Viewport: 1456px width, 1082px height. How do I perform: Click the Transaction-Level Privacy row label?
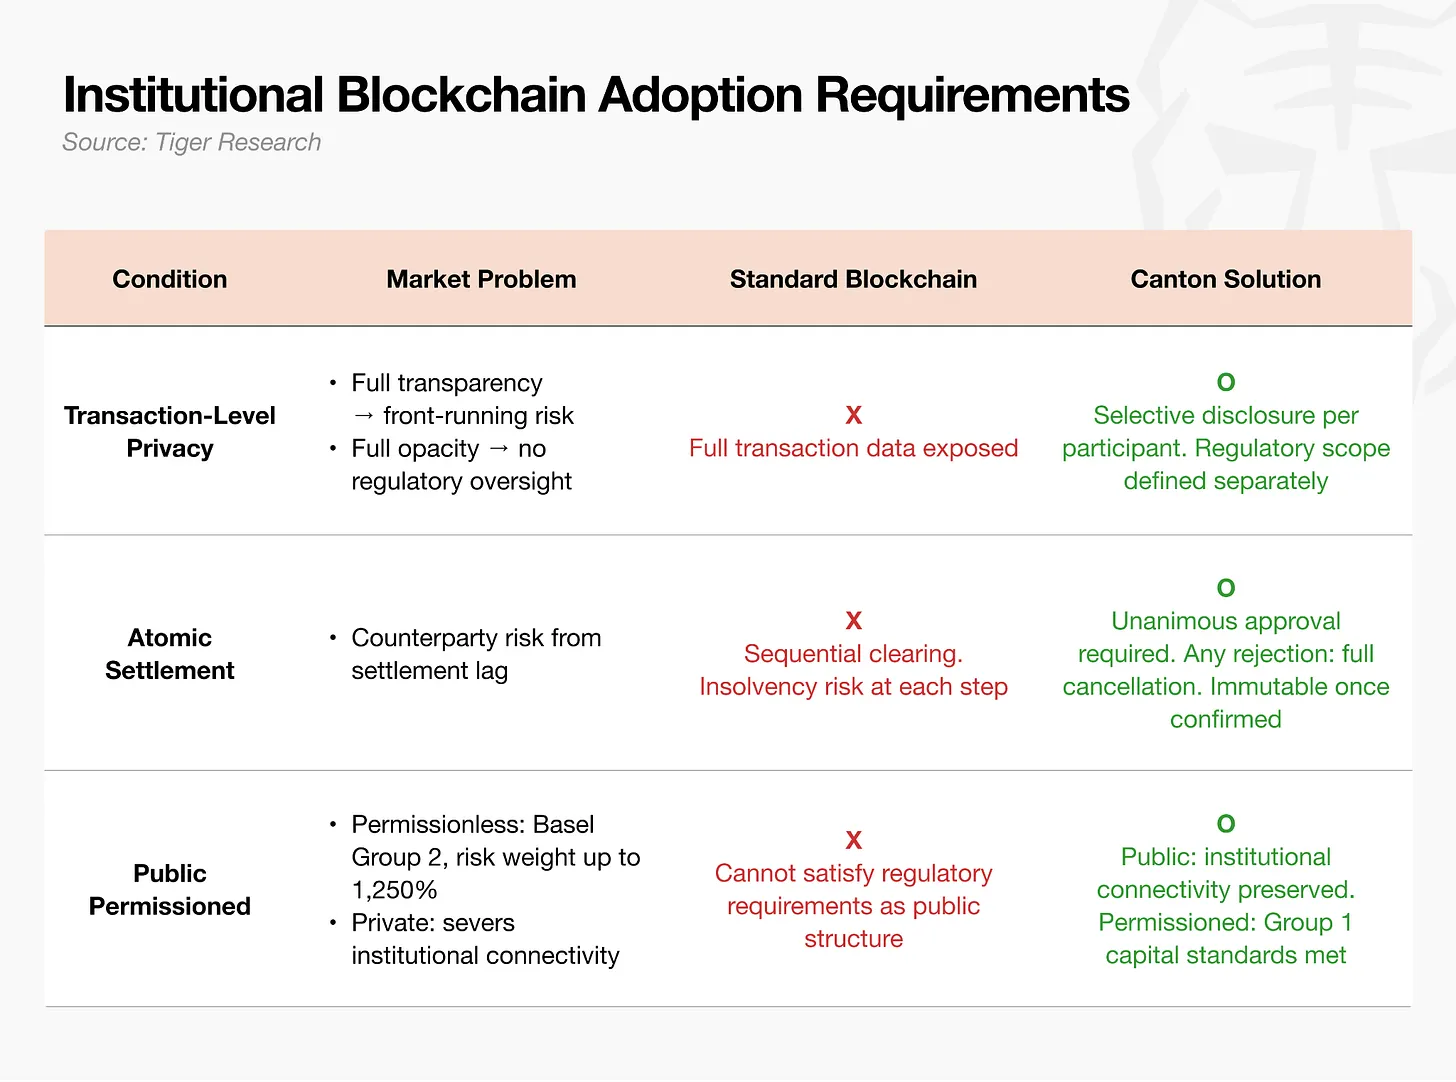(x=170, y=432)
